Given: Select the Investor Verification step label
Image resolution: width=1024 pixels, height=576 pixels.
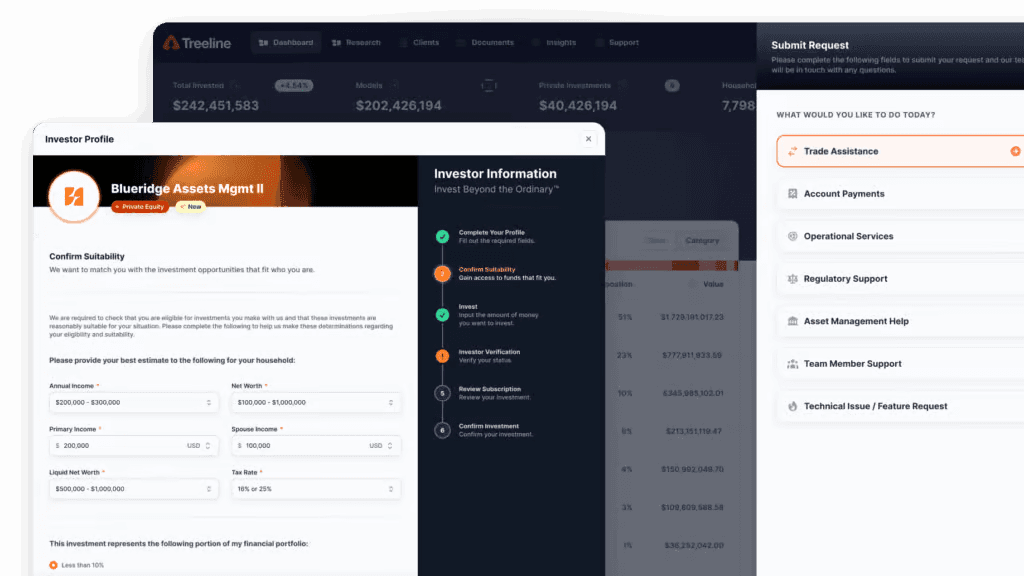Looking at the screenshot, I should pyautogui.click(x=489, y=352).
